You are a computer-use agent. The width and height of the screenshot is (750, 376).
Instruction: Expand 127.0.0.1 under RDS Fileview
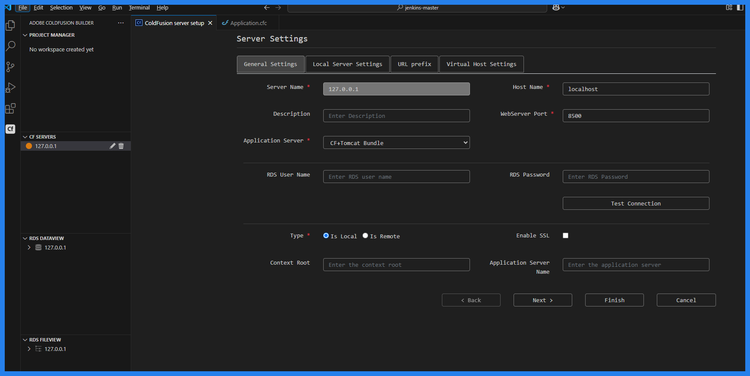pyautogui.click(x=29, y=349)
